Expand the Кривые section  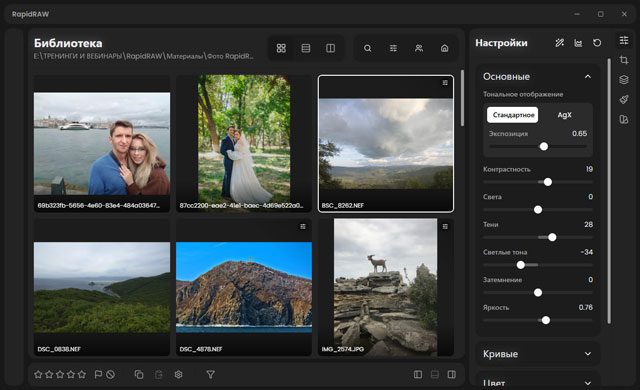pos(588,354)
